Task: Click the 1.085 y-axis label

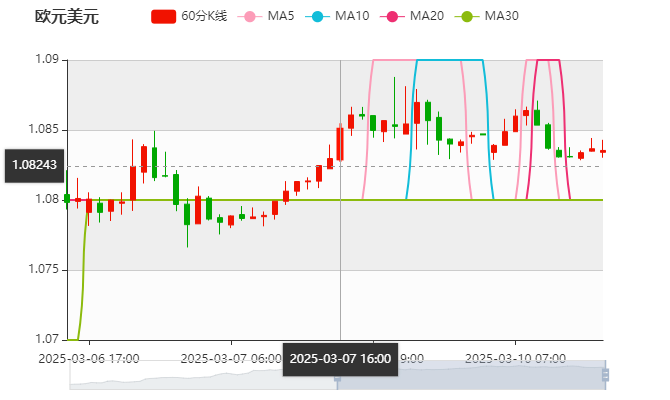Action: [45, 130]
